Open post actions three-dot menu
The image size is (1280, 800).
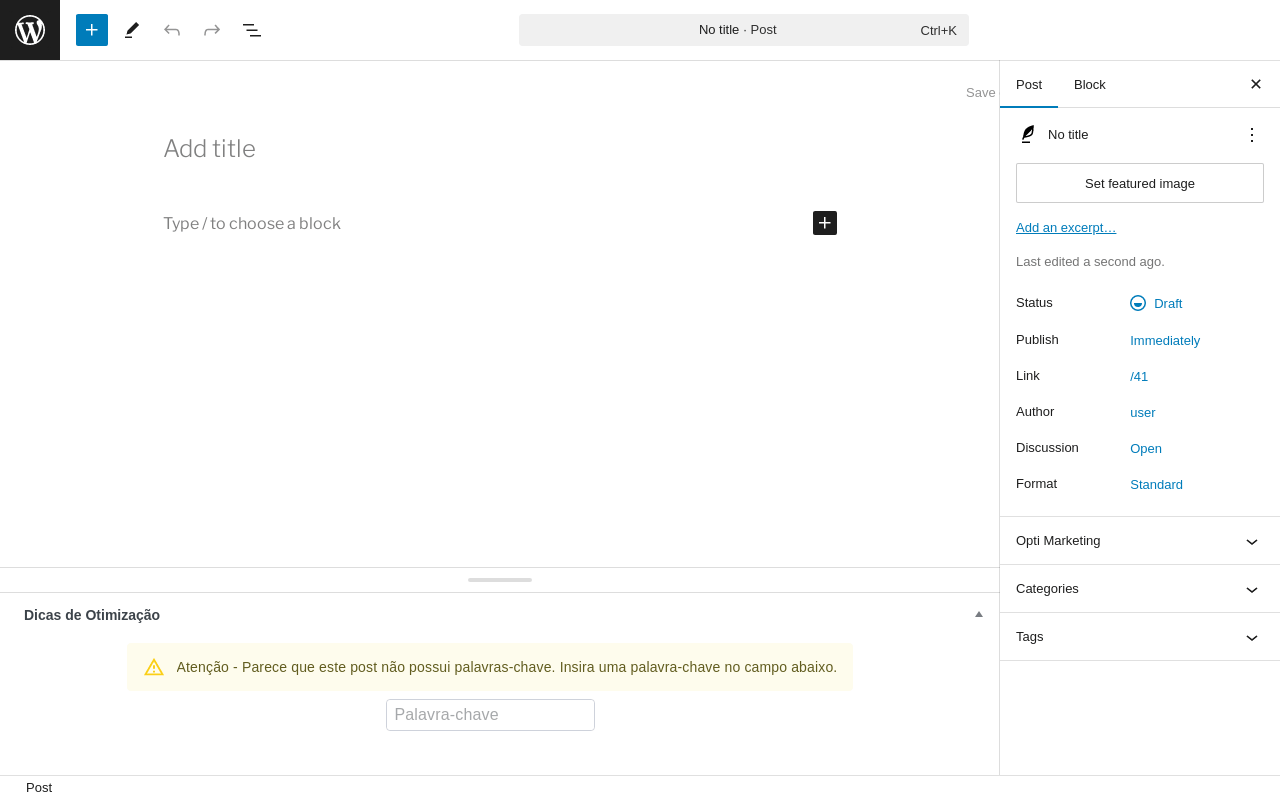click(1252, 135)
